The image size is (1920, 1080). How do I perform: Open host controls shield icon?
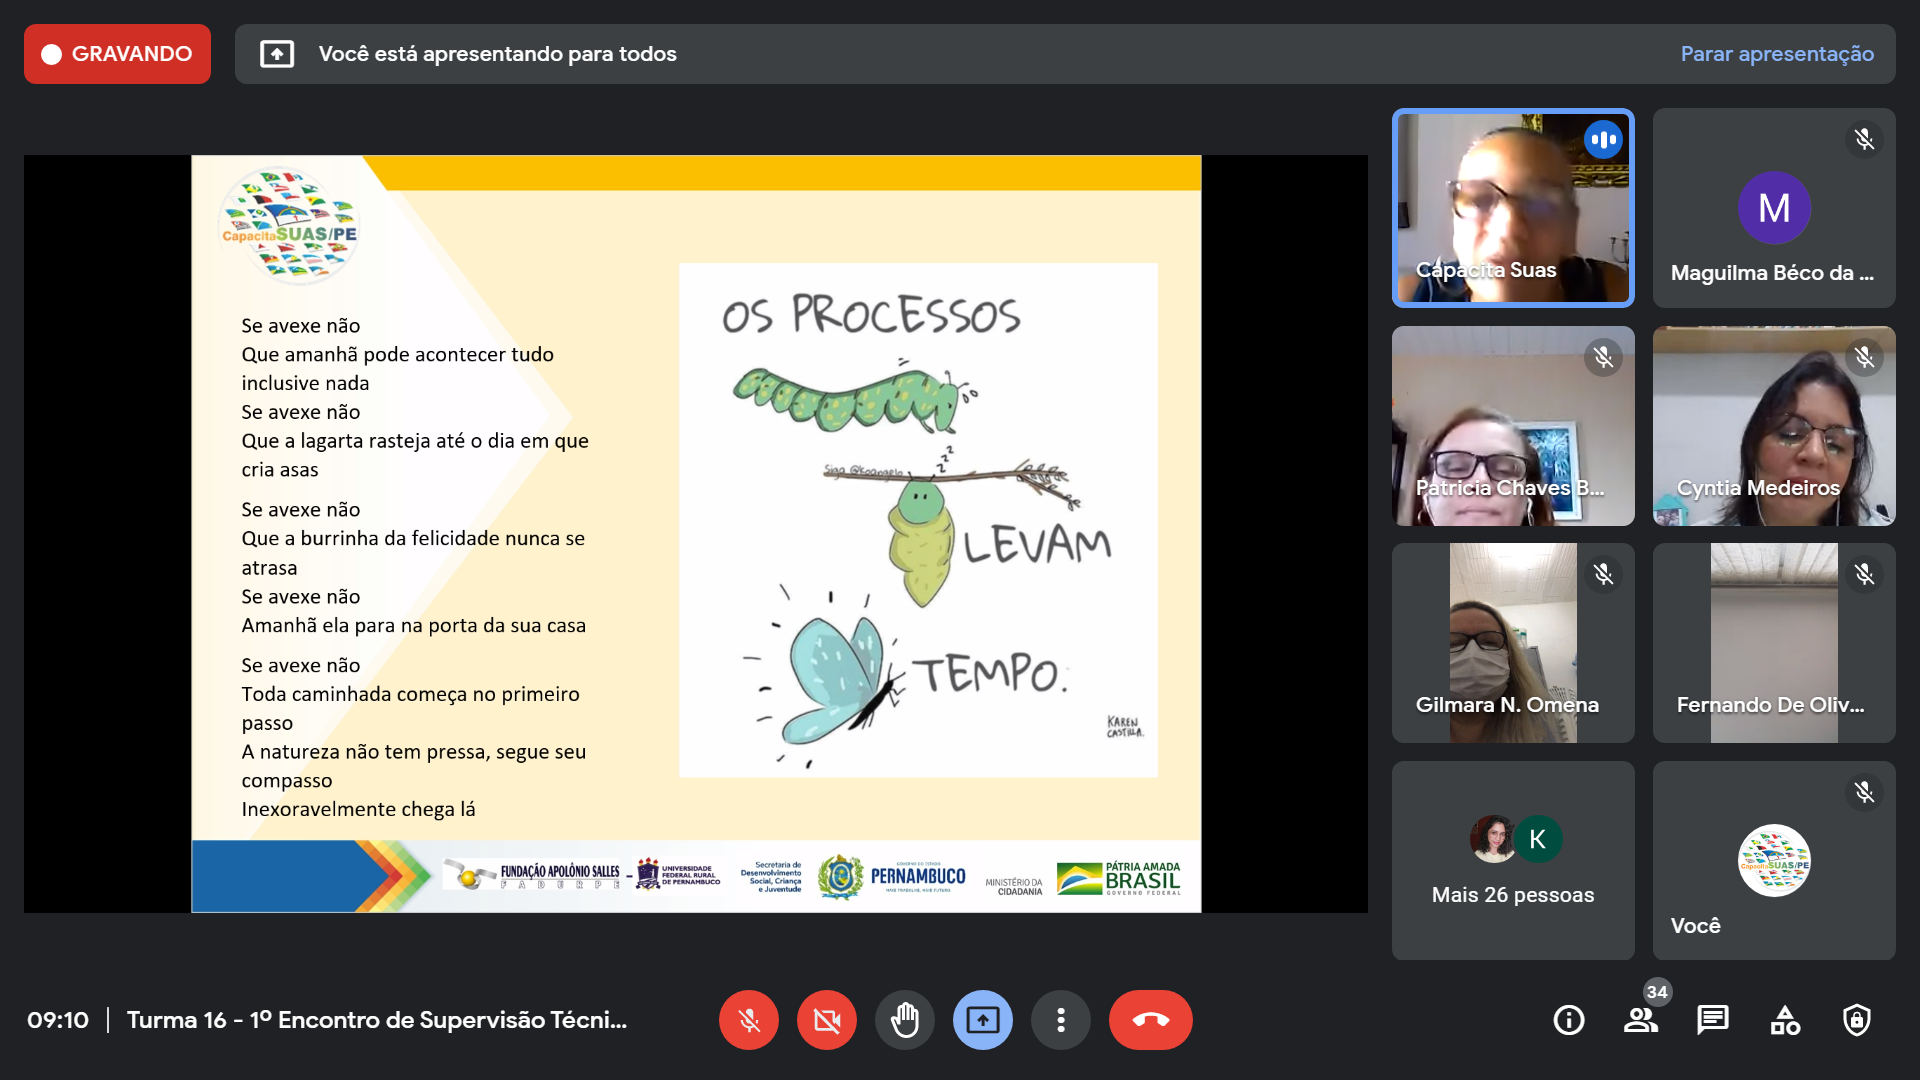1857,1020
